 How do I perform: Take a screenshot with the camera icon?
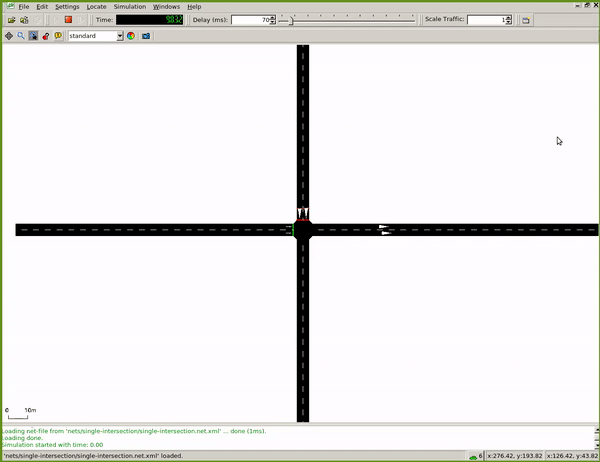pyautogui.click(x=146, y=36)
